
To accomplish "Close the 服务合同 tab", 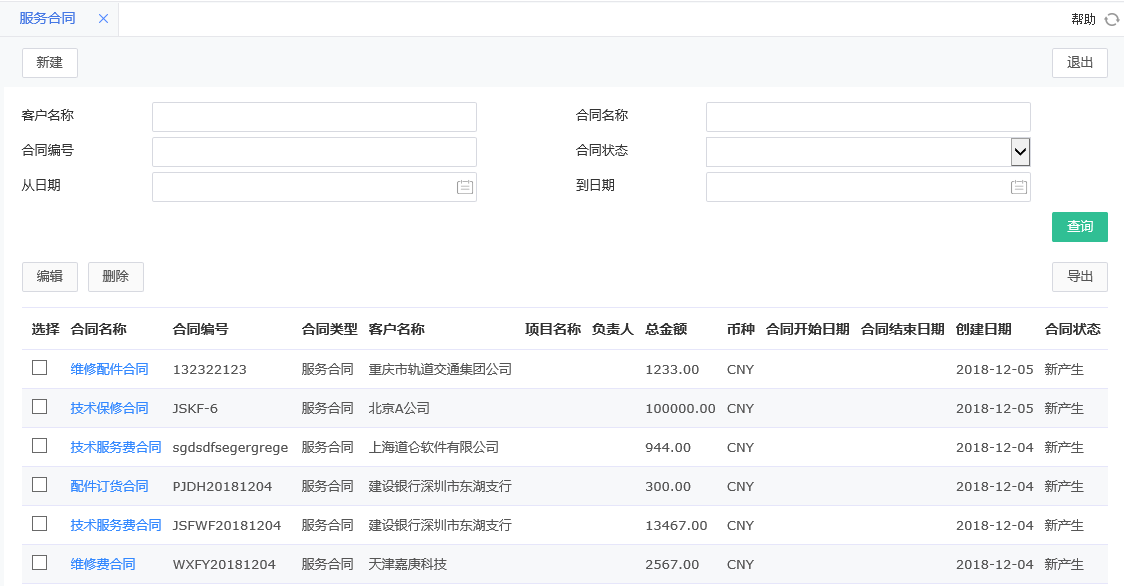I will tap(103, 18).
